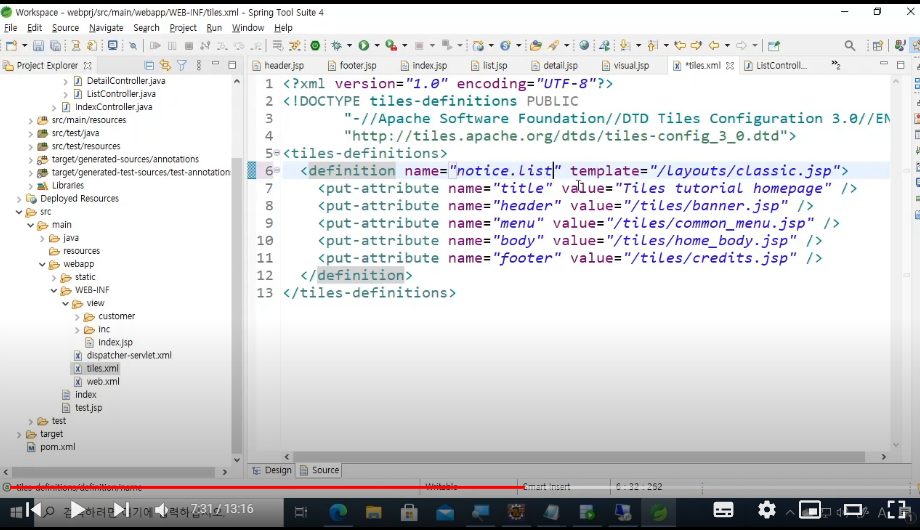Viewport: 920px width, 530px height.
Task: Open the Source menu
Action: click(x=65, y=28)
